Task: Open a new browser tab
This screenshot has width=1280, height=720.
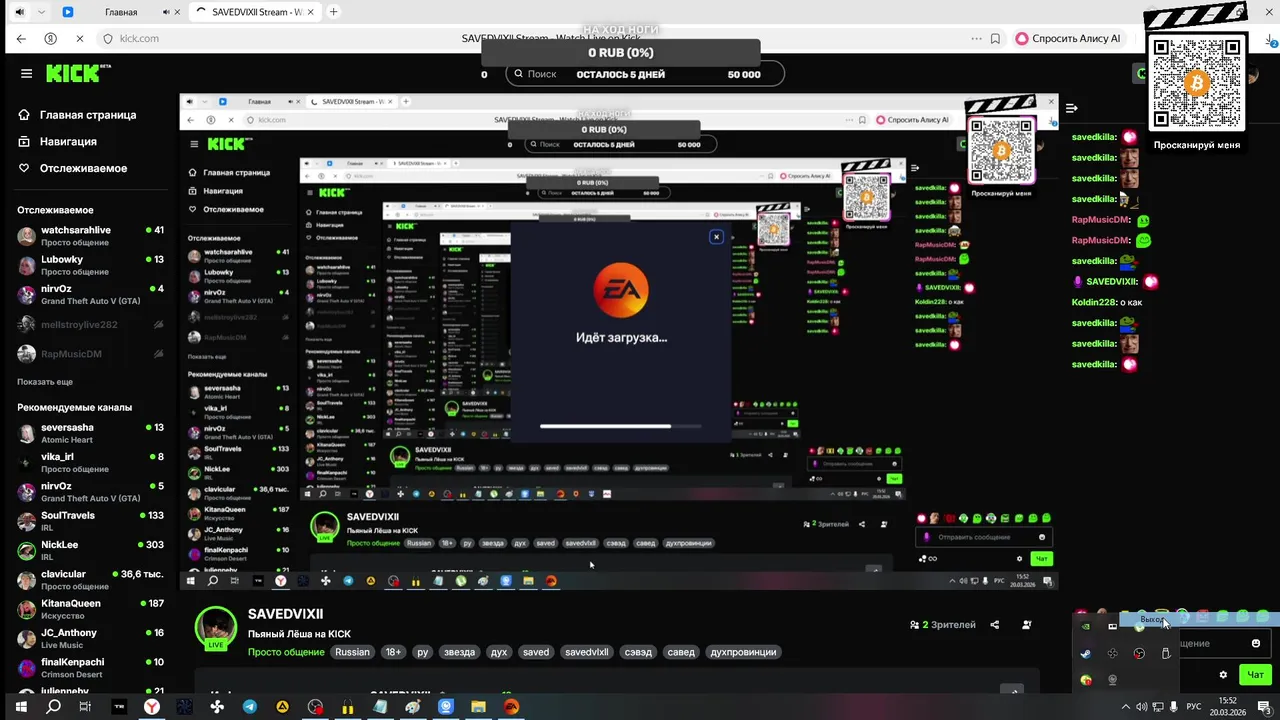Action: [x=333, y=12]
